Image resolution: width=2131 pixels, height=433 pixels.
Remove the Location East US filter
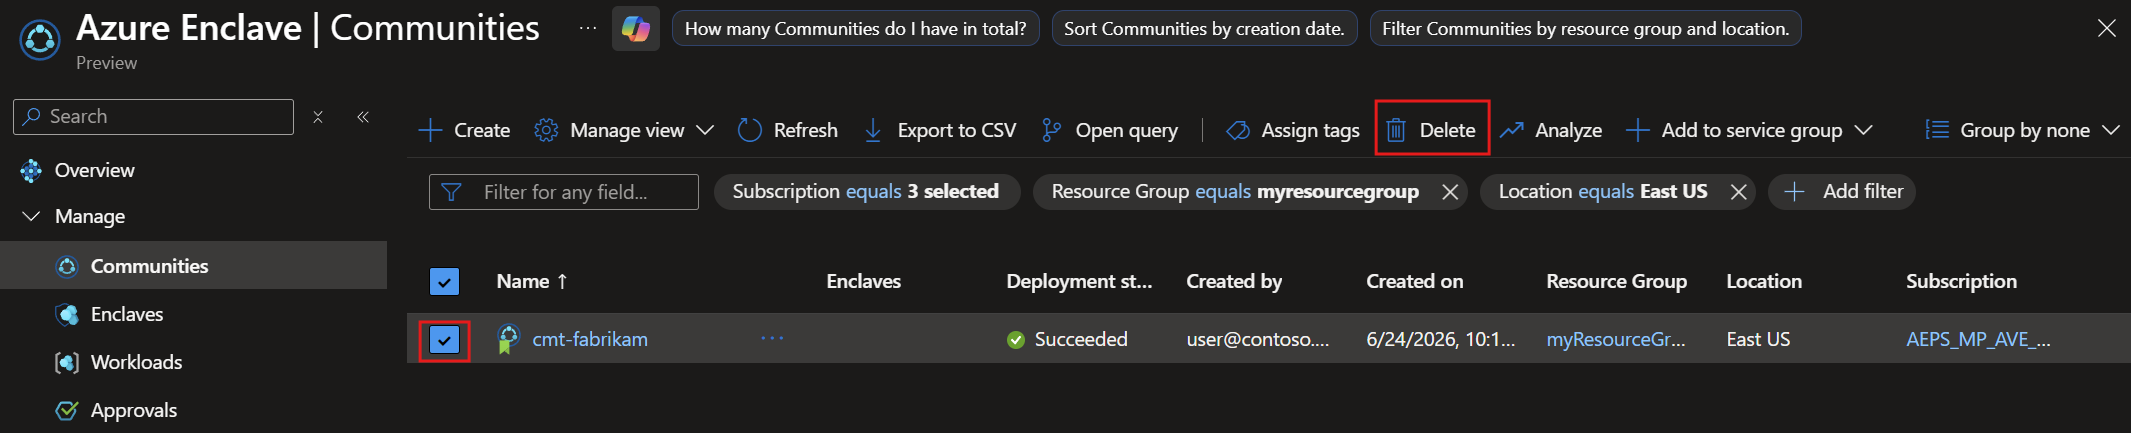point(1739,192)
